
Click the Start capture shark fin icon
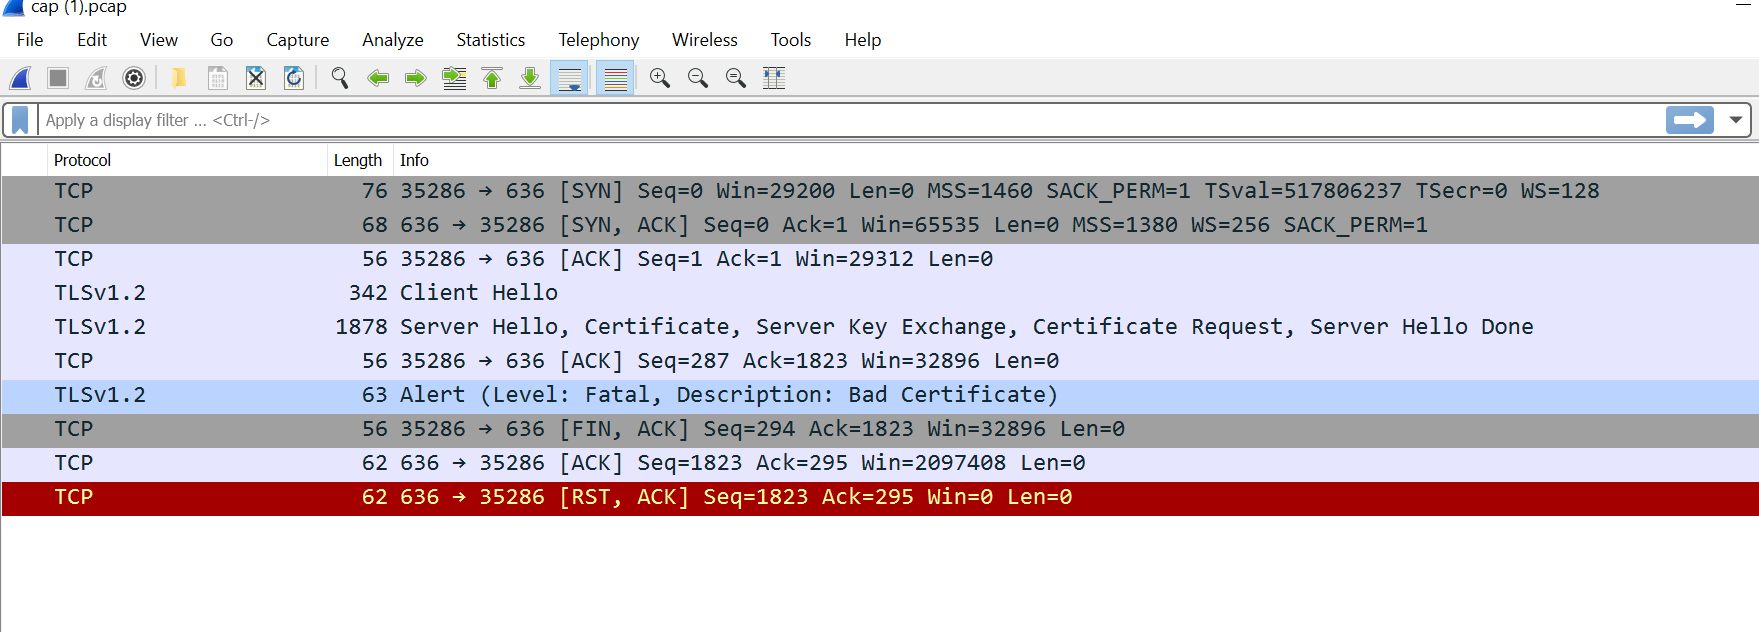tap(21, 78)
